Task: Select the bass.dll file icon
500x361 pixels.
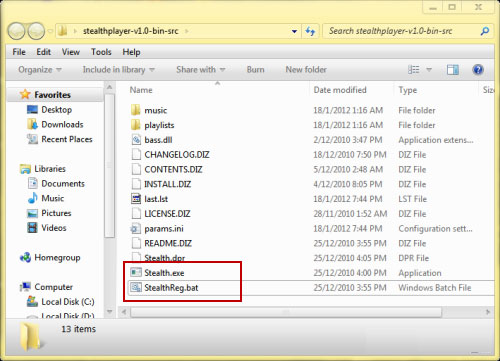Action: point(136,140)
